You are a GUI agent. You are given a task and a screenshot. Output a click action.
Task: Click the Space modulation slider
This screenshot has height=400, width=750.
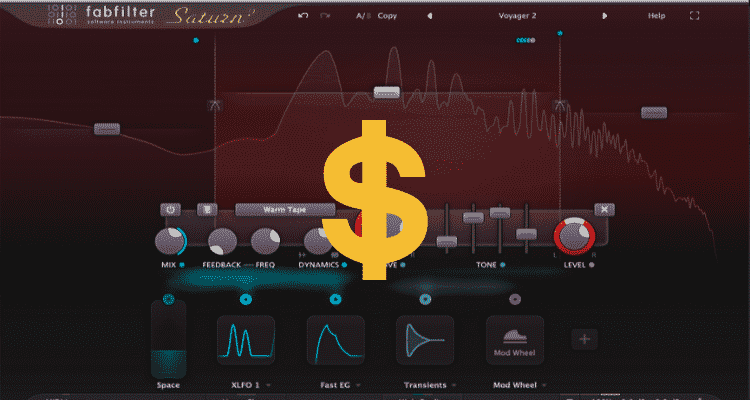(168, 338)
